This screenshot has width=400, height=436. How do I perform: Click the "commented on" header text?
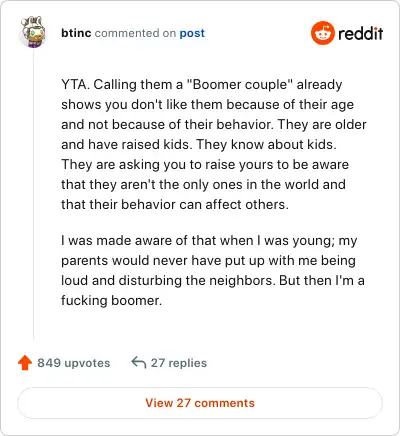tap(135, 33)
